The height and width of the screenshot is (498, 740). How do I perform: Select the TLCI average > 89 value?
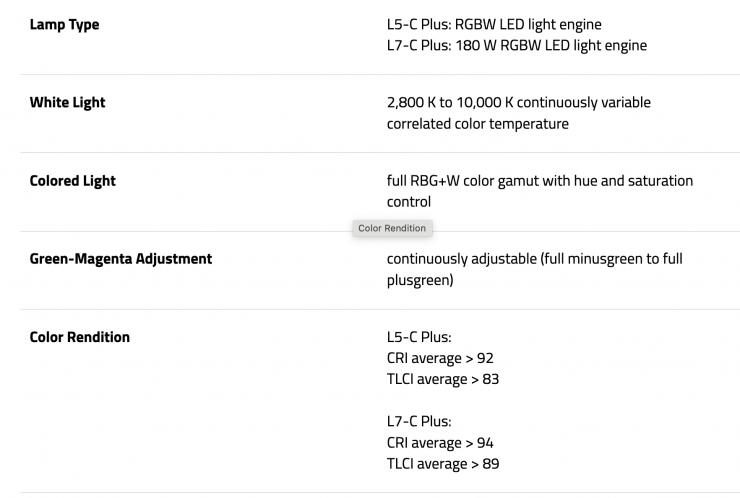coord(442,463)
